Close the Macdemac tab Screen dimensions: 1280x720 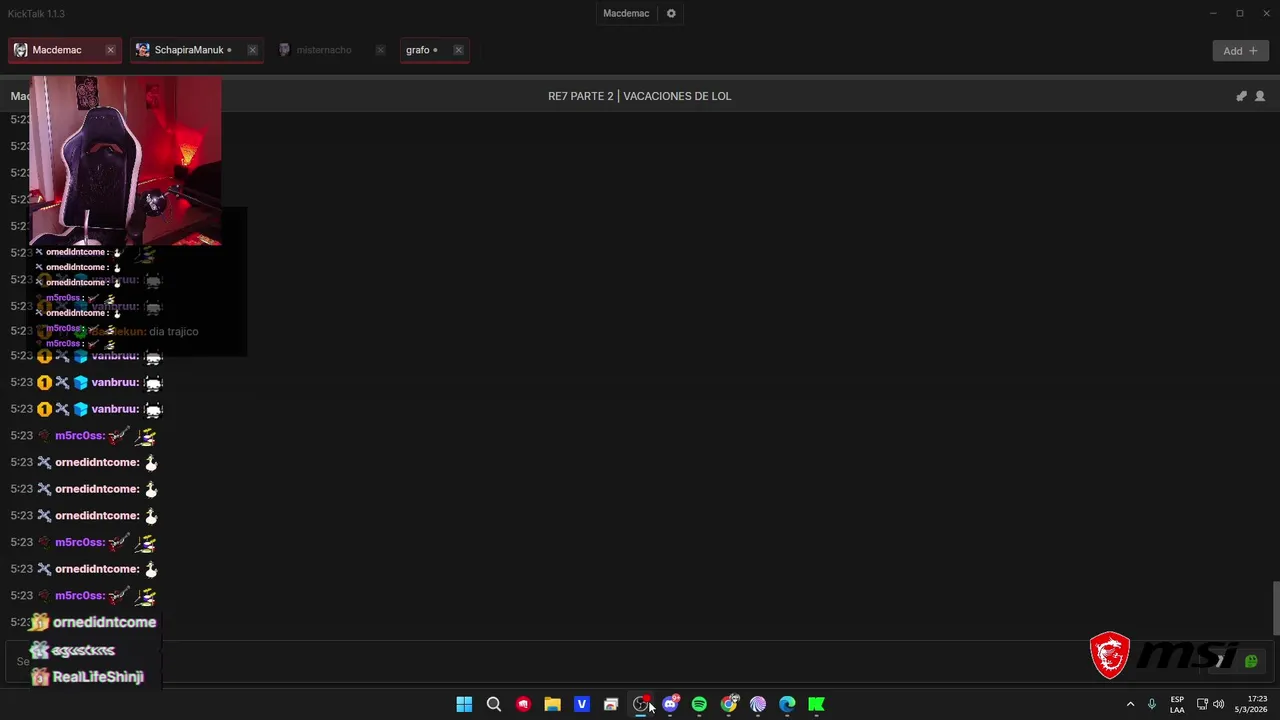(x=110, y=50)
